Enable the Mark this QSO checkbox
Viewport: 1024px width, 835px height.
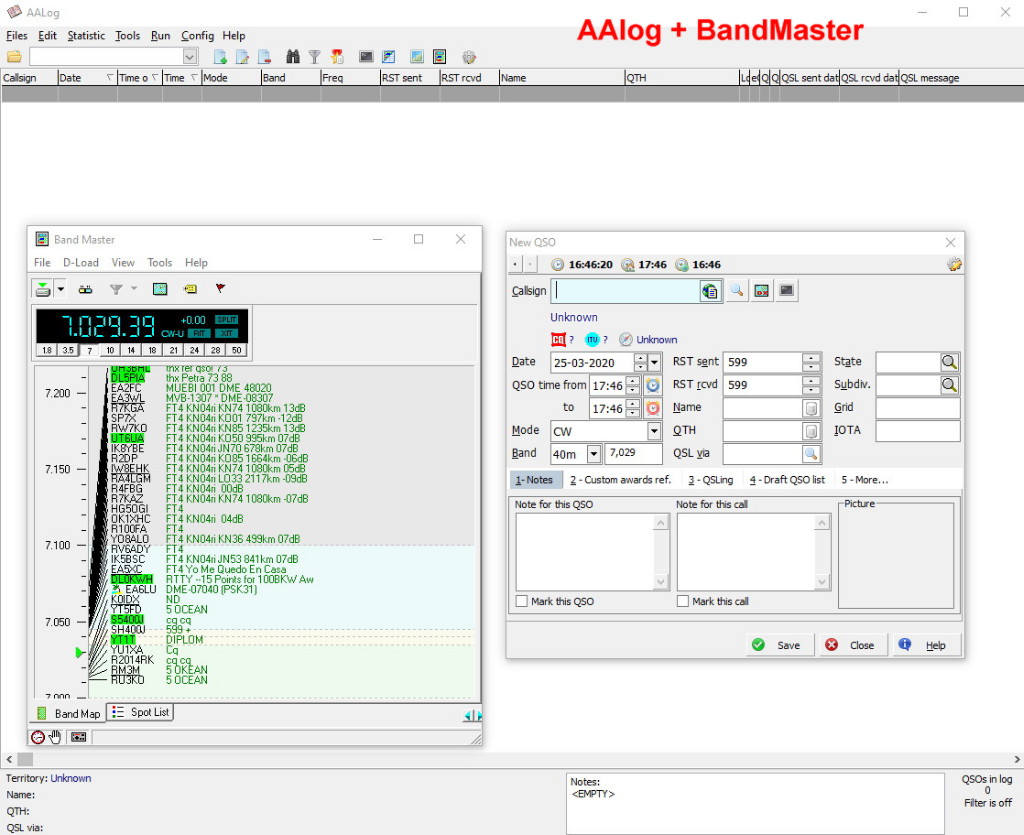522,601
